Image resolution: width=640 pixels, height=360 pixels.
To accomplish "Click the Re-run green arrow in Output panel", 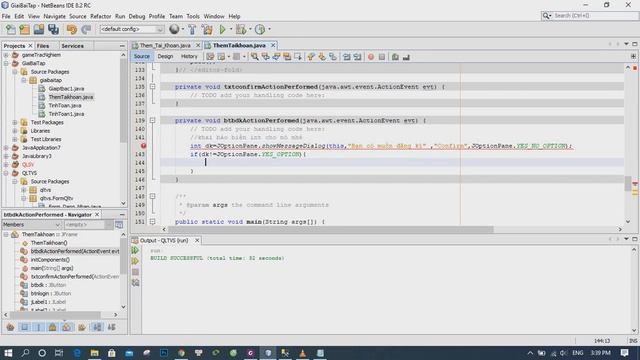I will point(136,250).
